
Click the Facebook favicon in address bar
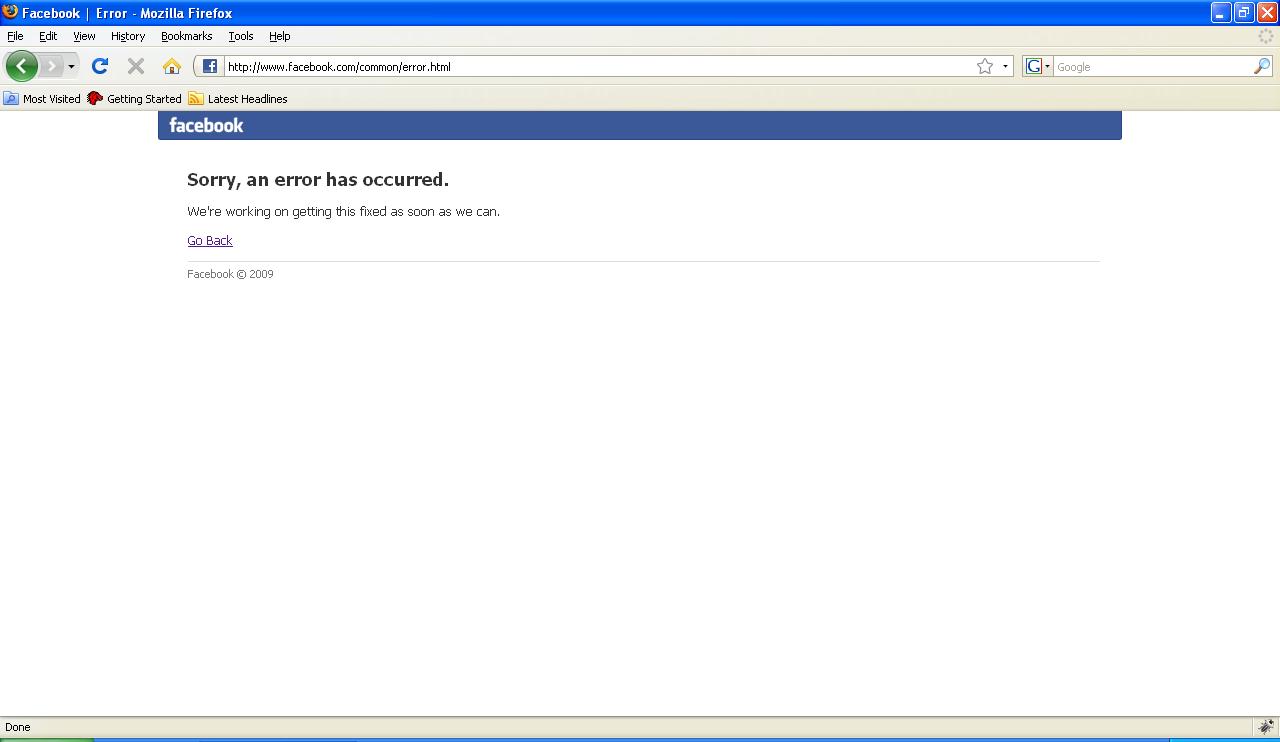pos(209,66)
